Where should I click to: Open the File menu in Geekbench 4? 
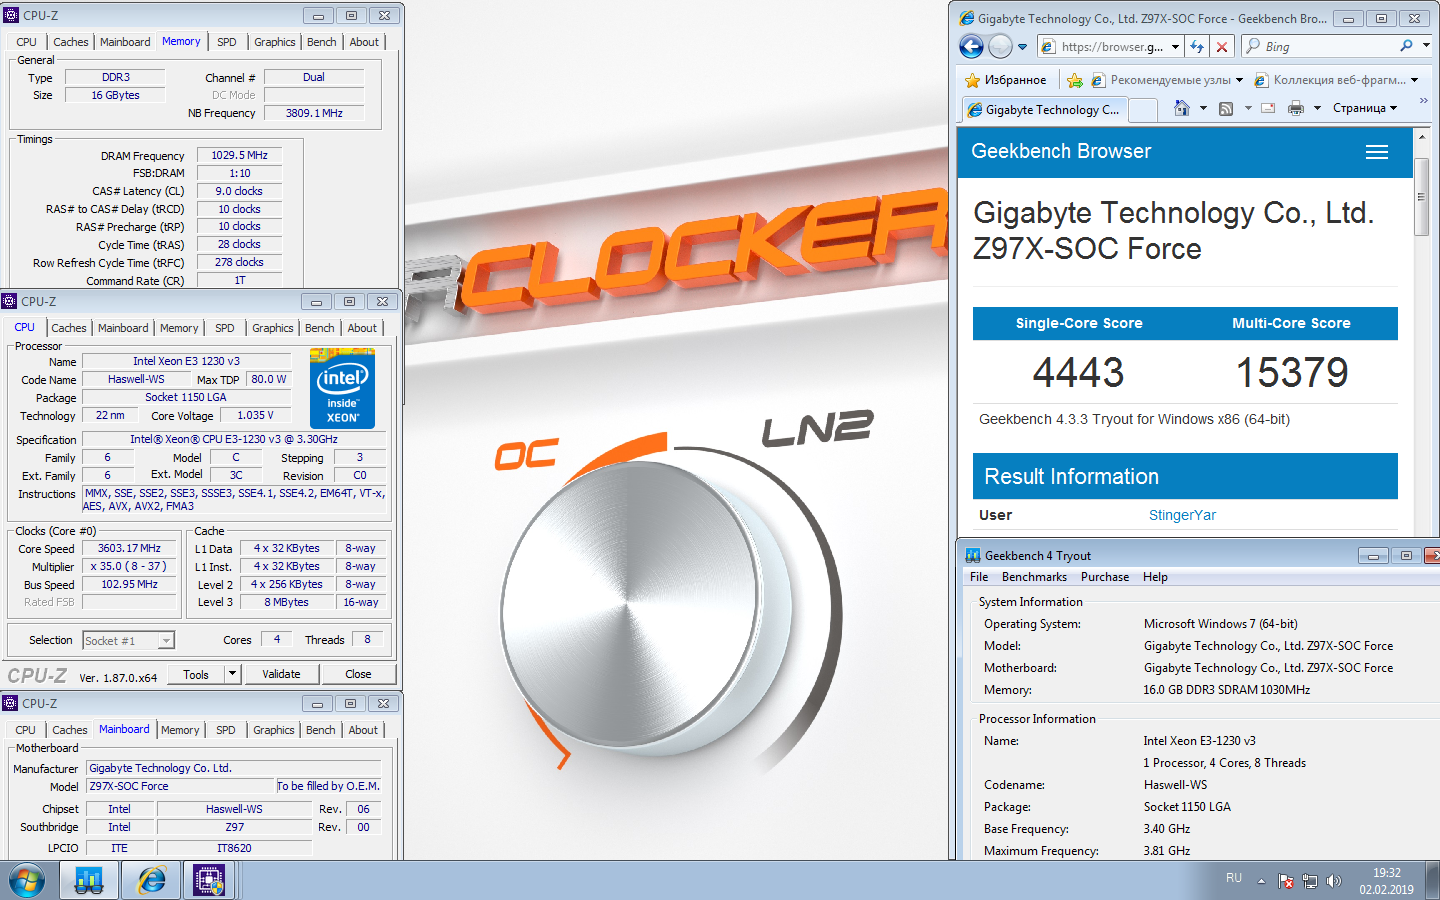coord(979,577)
